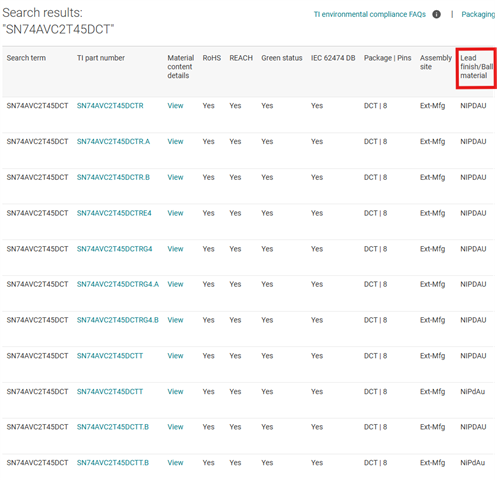497x480 pixels.
Task: Click the Green status column header
Action: (282, 58)
